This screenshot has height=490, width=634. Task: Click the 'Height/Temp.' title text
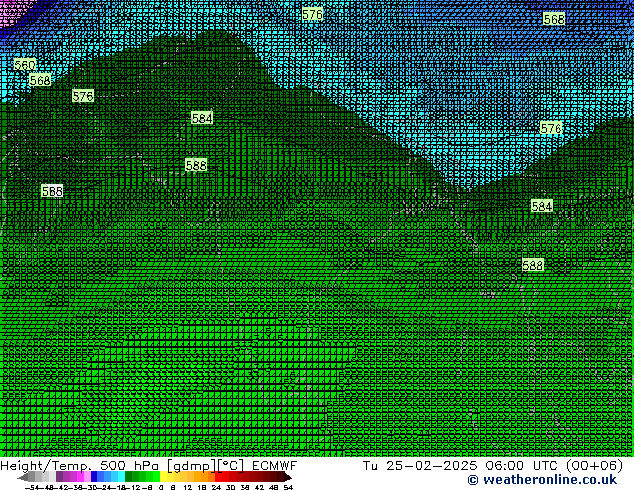[x=46, y=466]
